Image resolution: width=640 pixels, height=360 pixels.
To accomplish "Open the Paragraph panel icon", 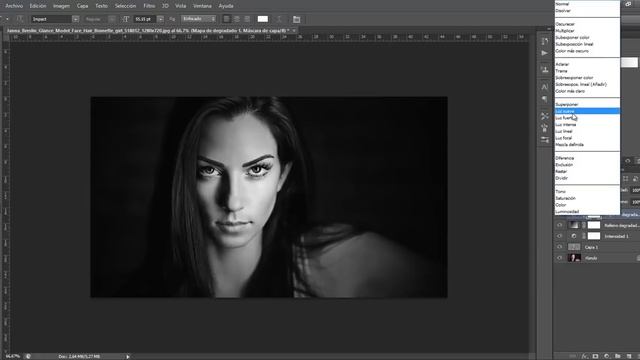I will tap(544, 99).
